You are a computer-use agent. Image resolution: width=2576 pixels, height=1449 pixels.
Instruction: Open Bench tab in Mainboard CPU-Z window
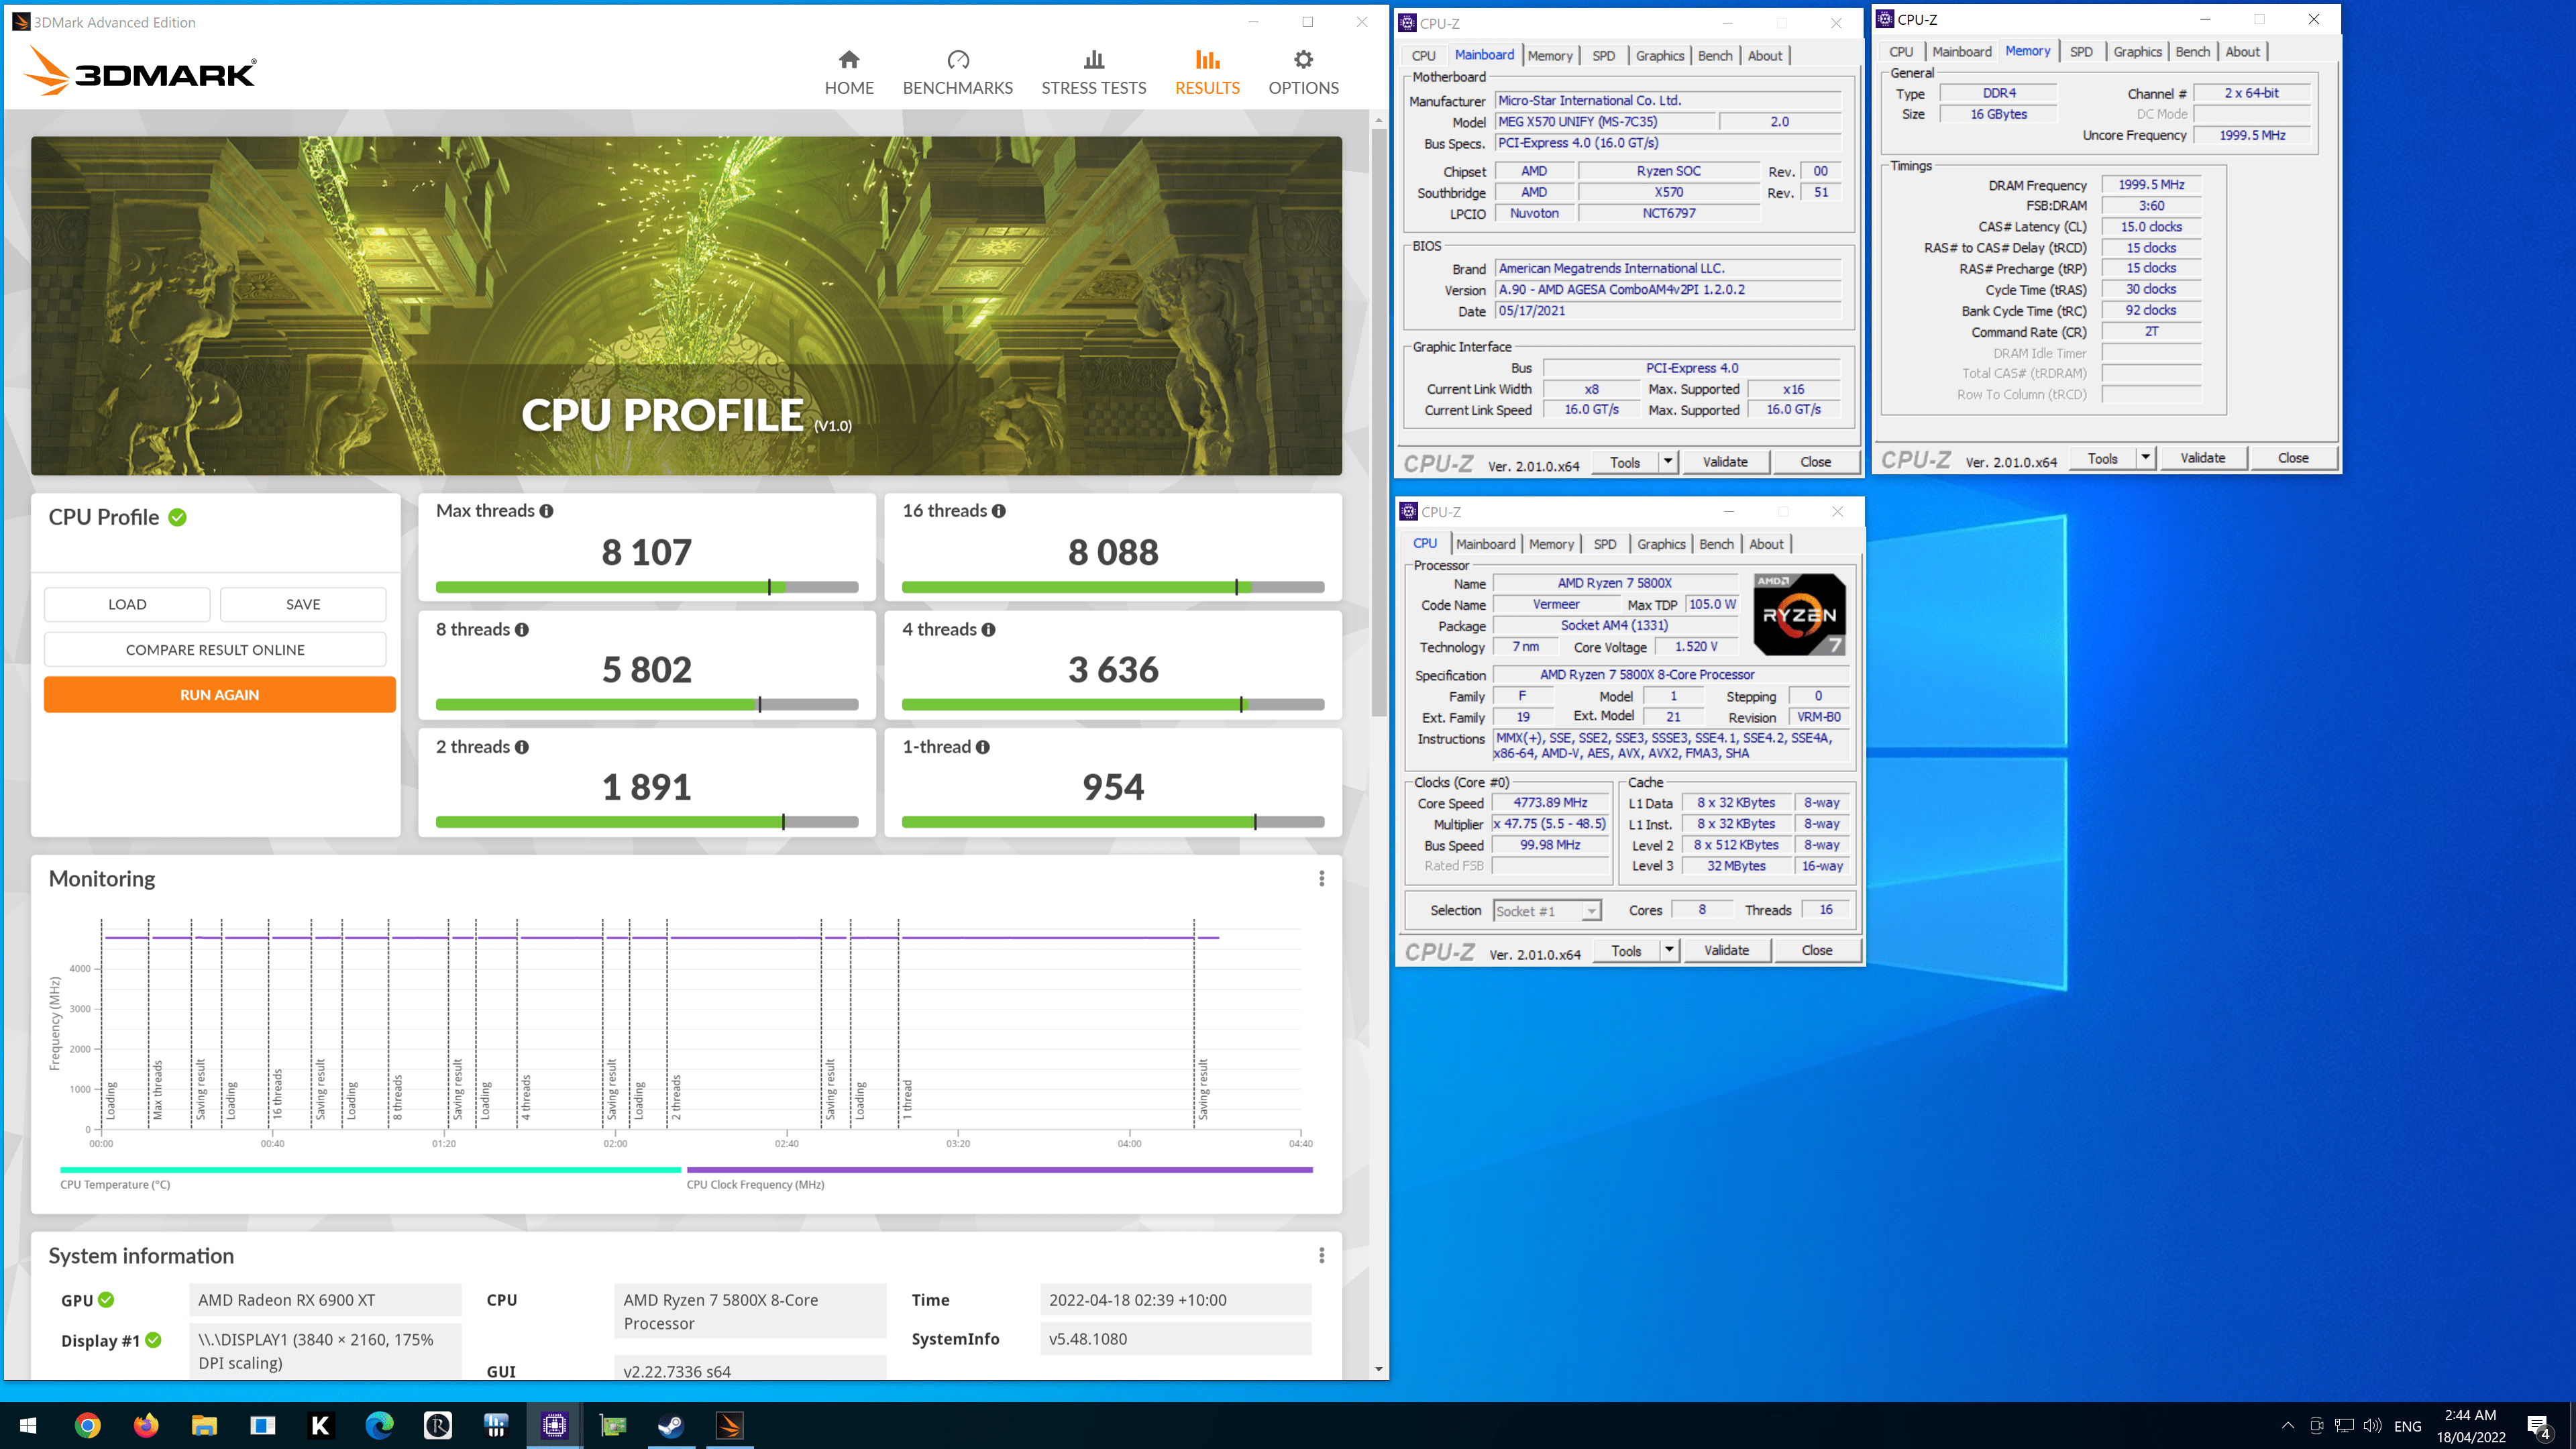pyautogui.click(x=1715, y=56)
